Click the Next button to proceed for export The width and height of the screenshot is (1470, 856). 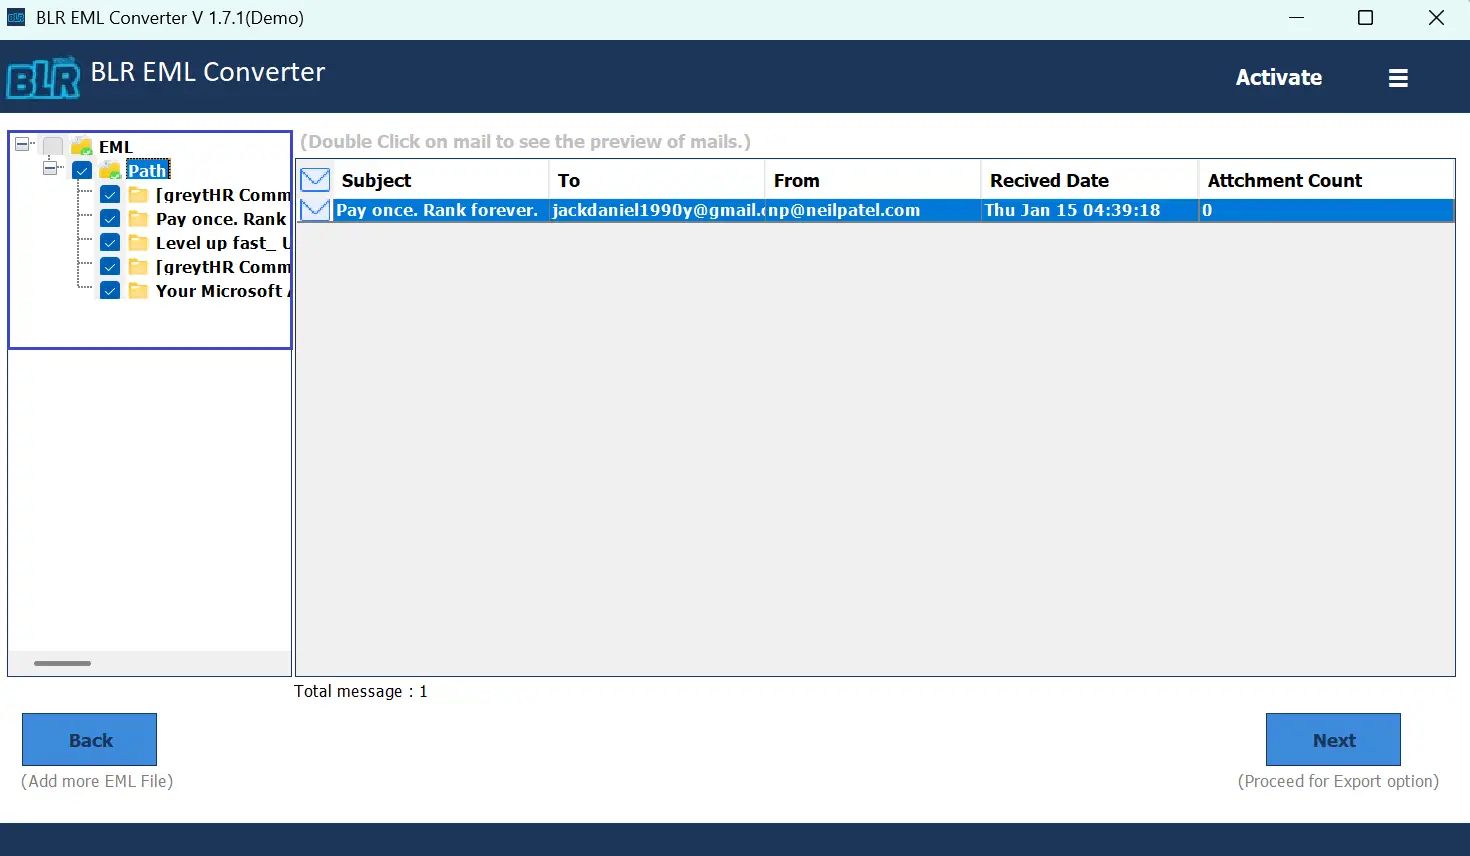point(1333,739)
